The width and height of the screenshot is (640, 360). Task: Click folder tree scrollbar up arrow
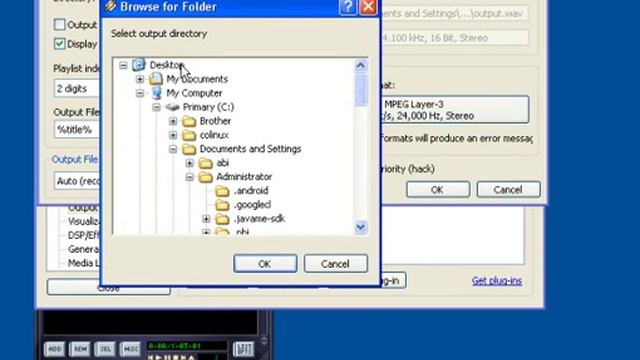(360, 65)
